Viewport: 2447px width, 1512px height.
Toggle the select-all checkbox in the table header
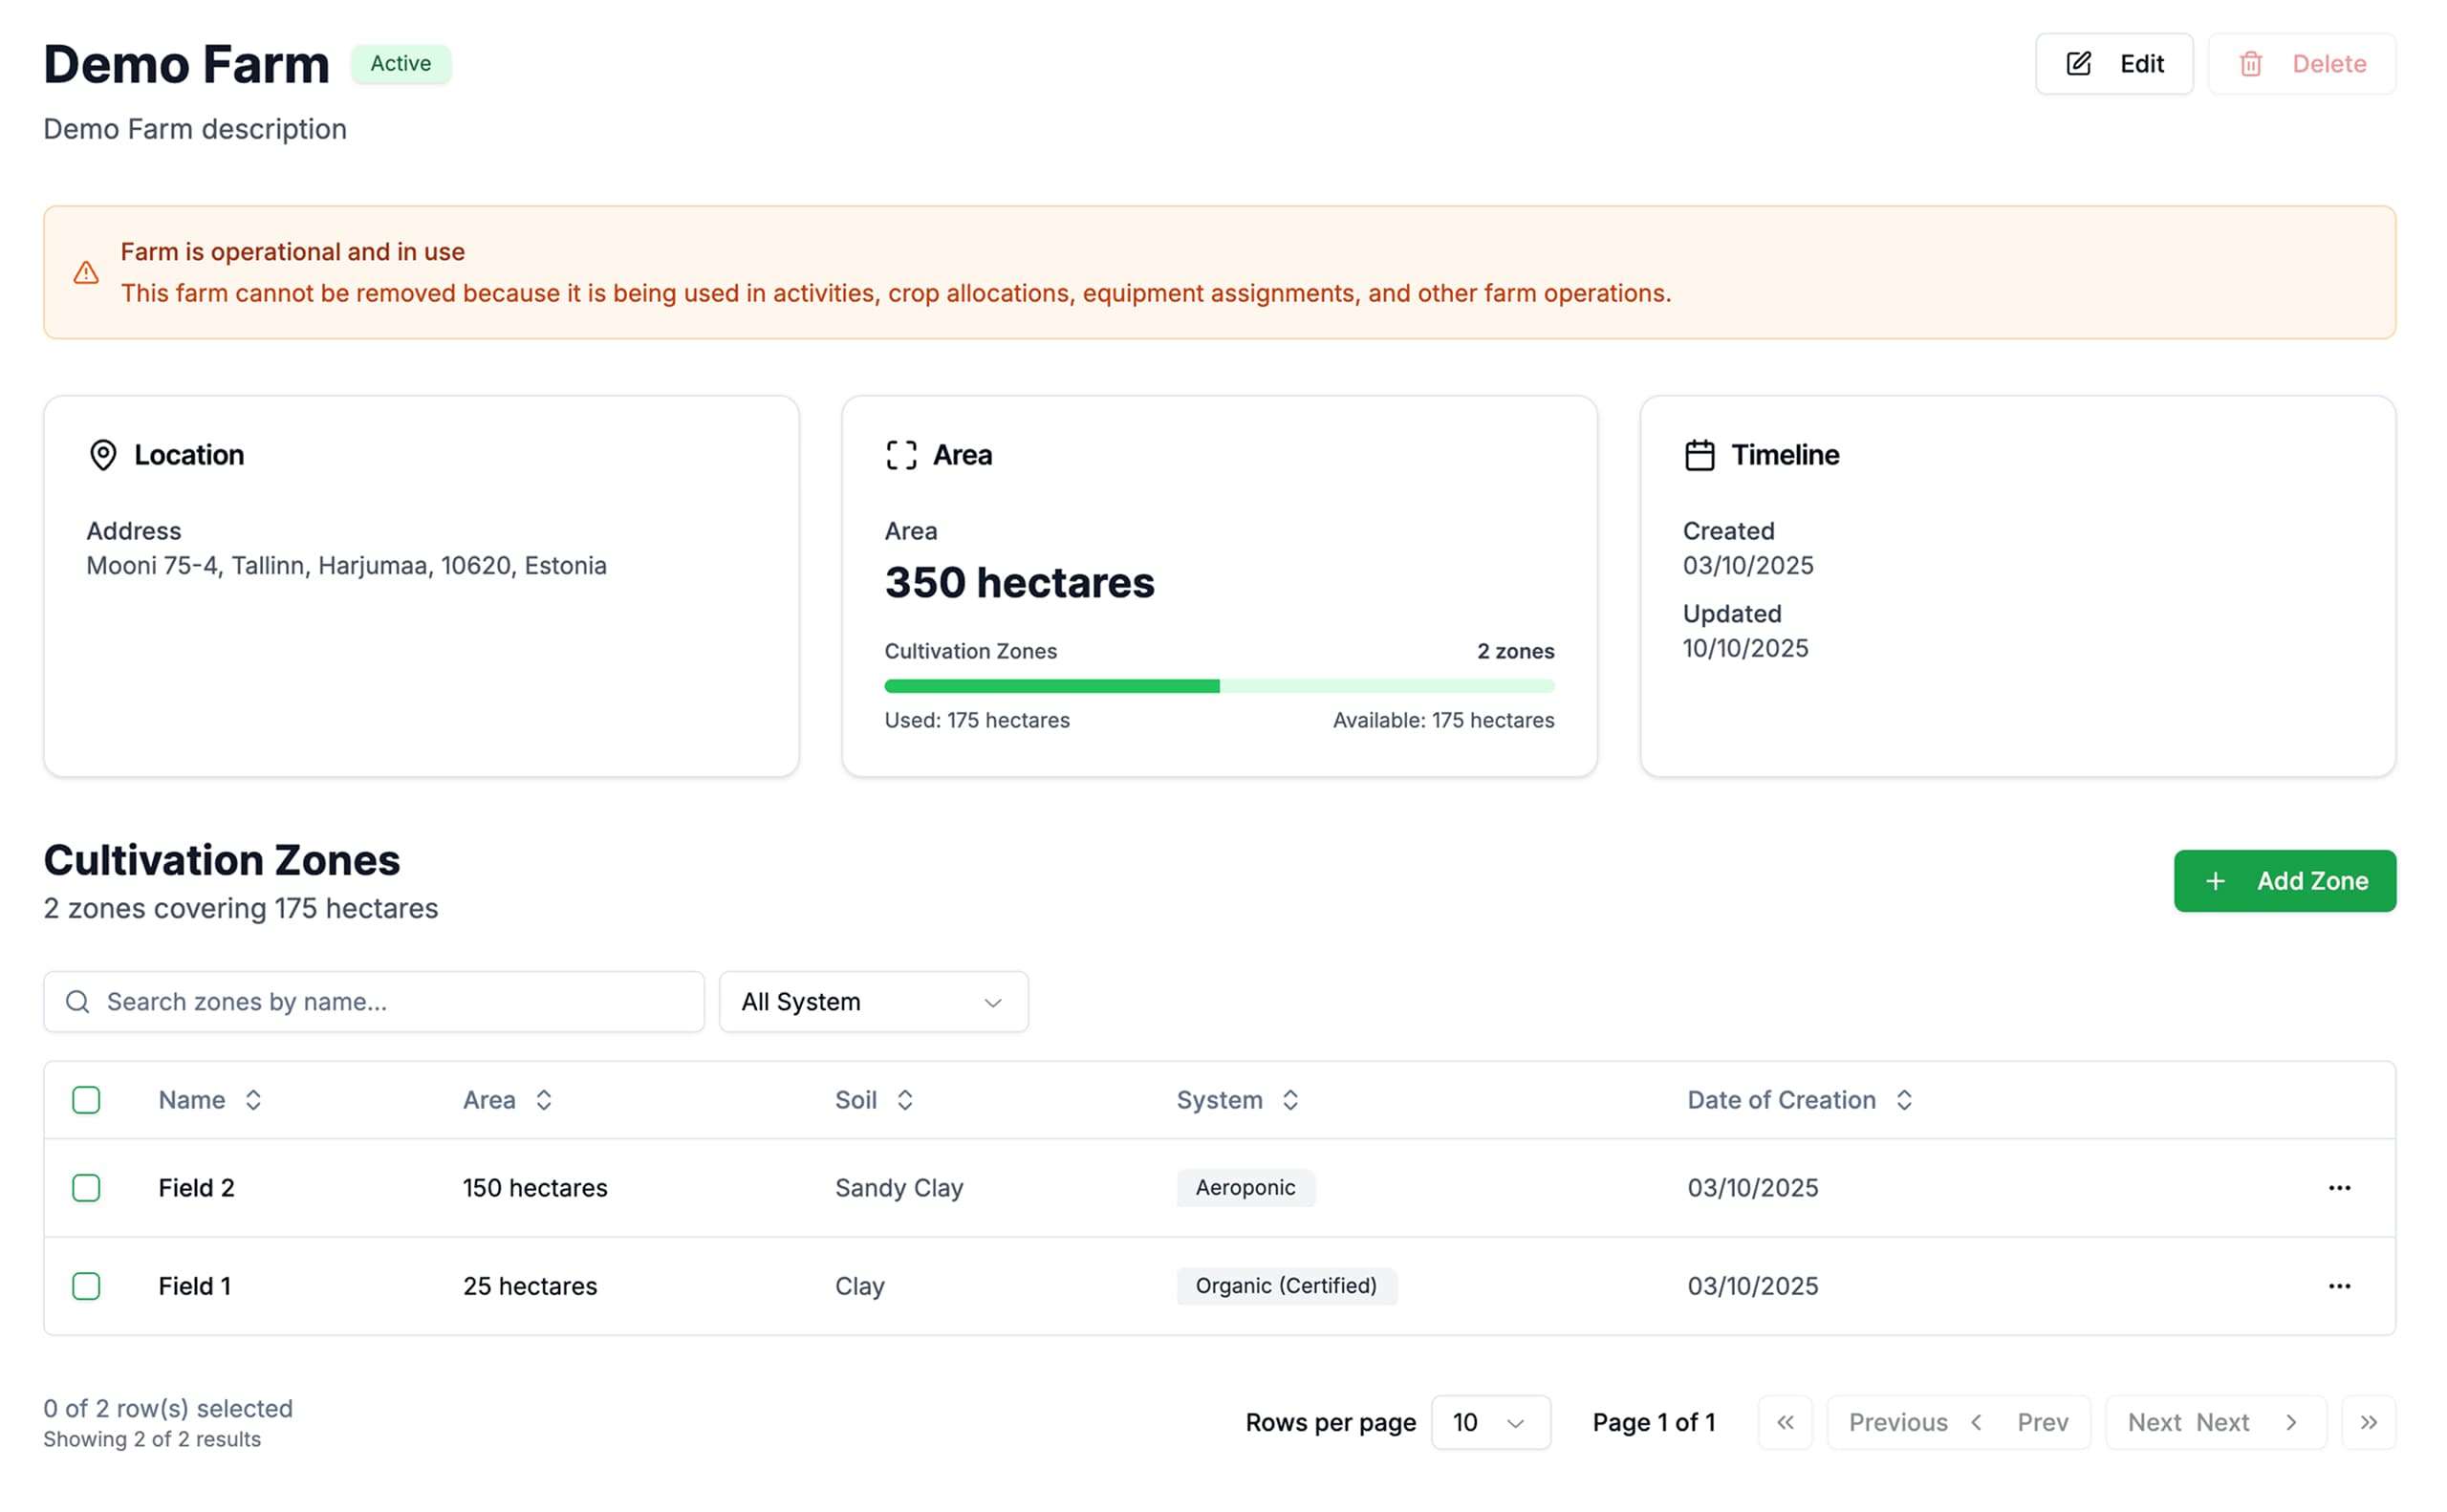(86, 1099)
